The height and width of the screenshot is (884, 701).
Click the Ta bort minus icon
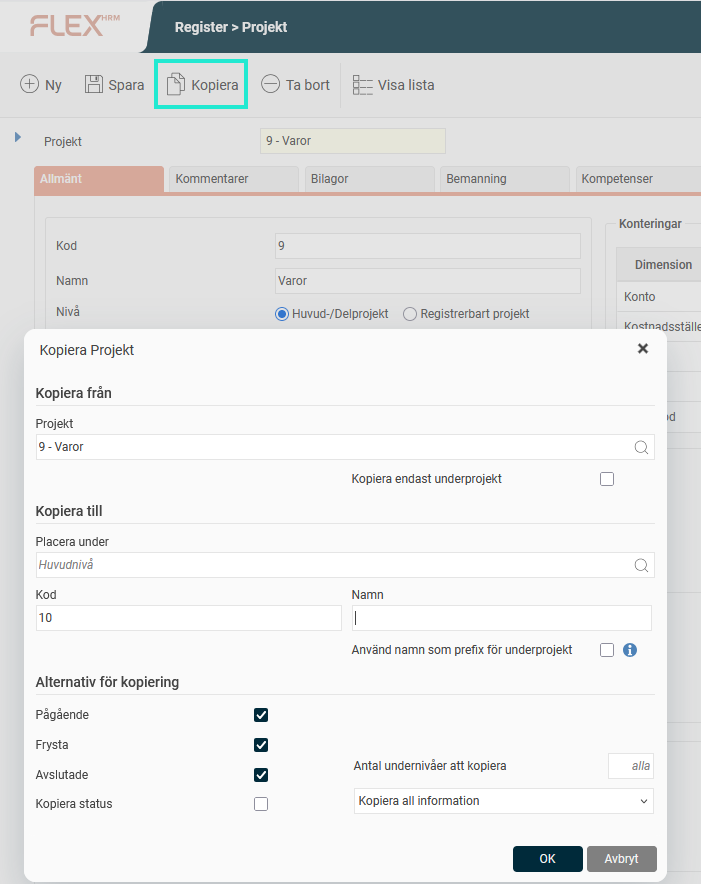[x=270, y=85]
